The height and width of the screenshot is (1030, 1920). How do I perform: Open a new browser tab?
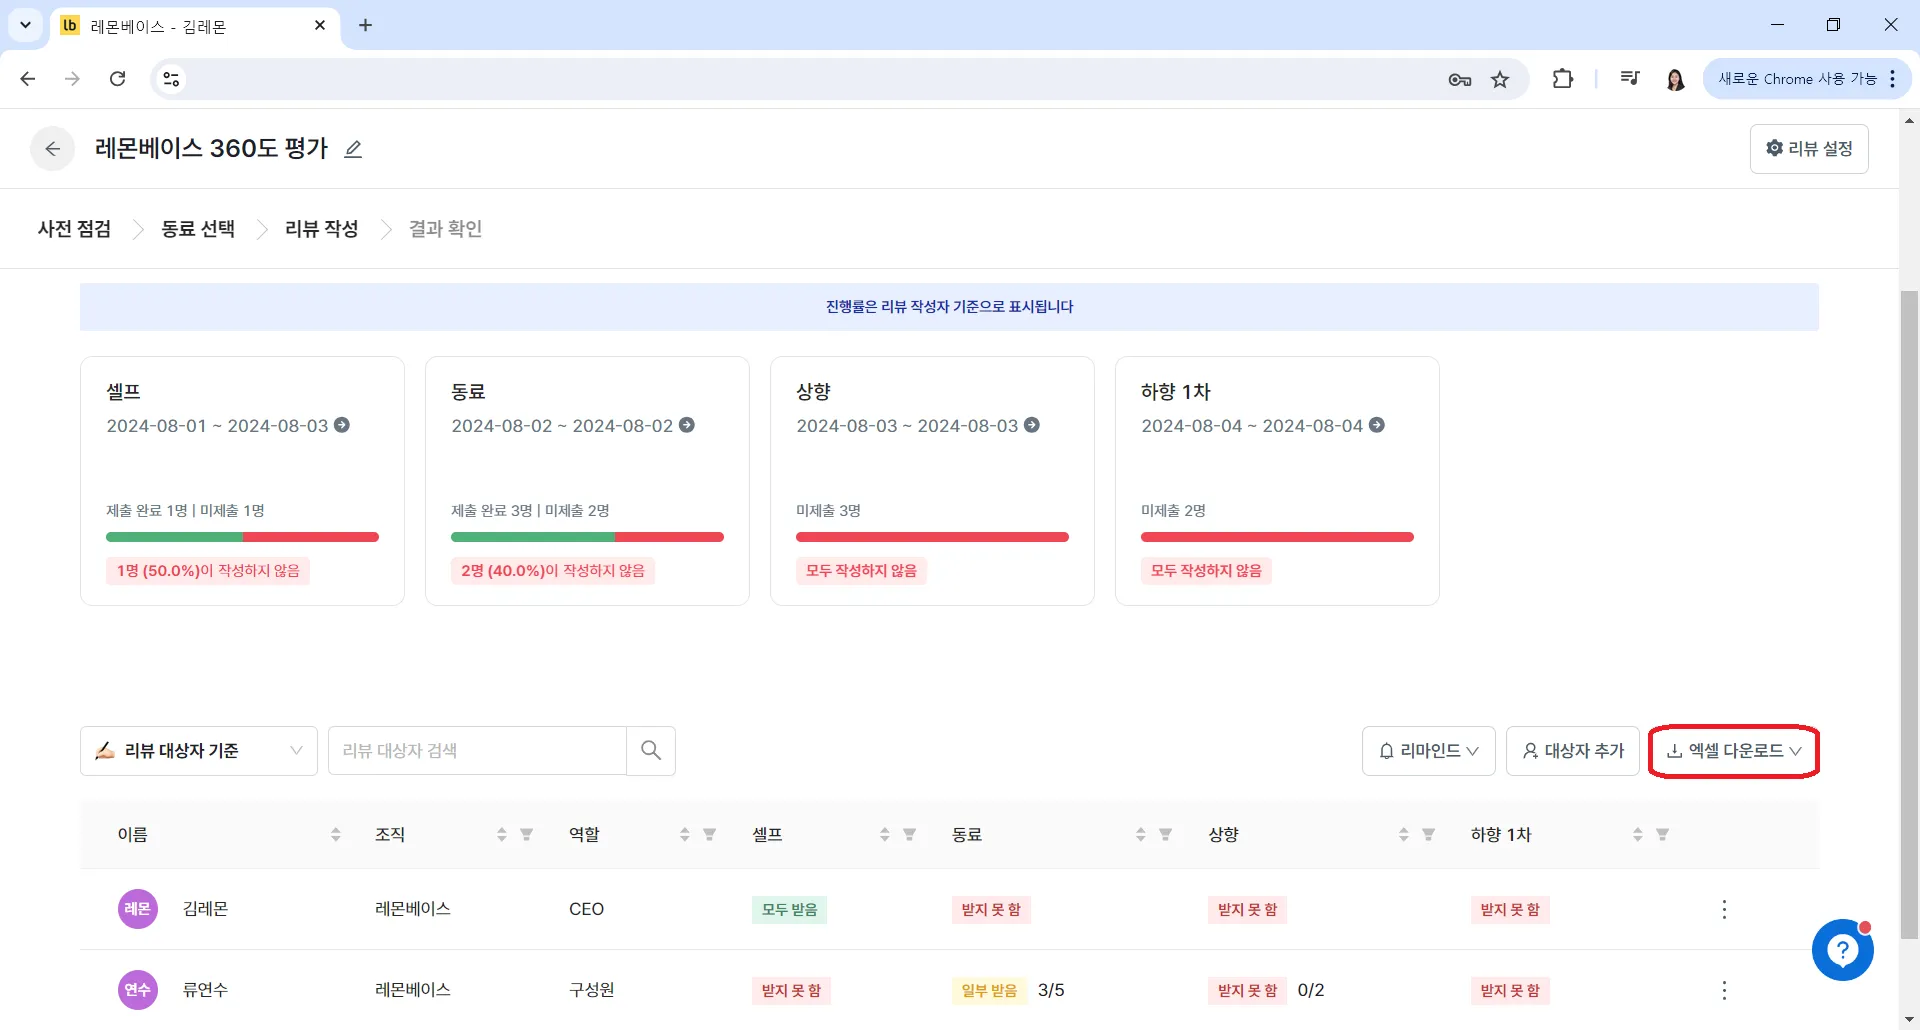point(366,26)
